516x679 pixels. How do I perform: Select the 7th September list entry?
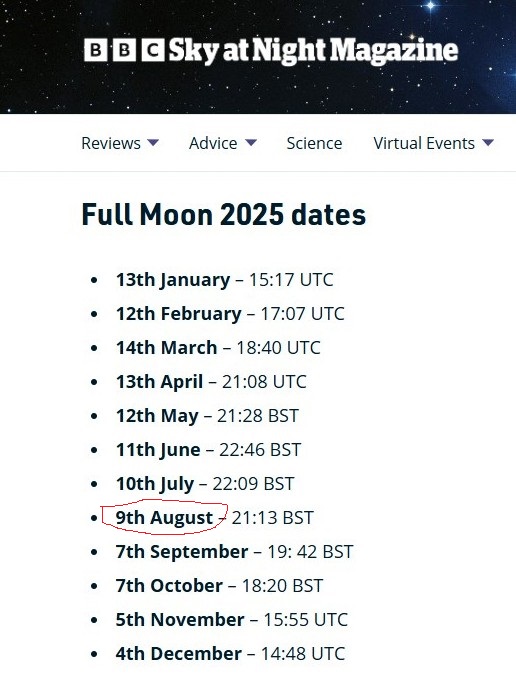[x=234, y=552]
